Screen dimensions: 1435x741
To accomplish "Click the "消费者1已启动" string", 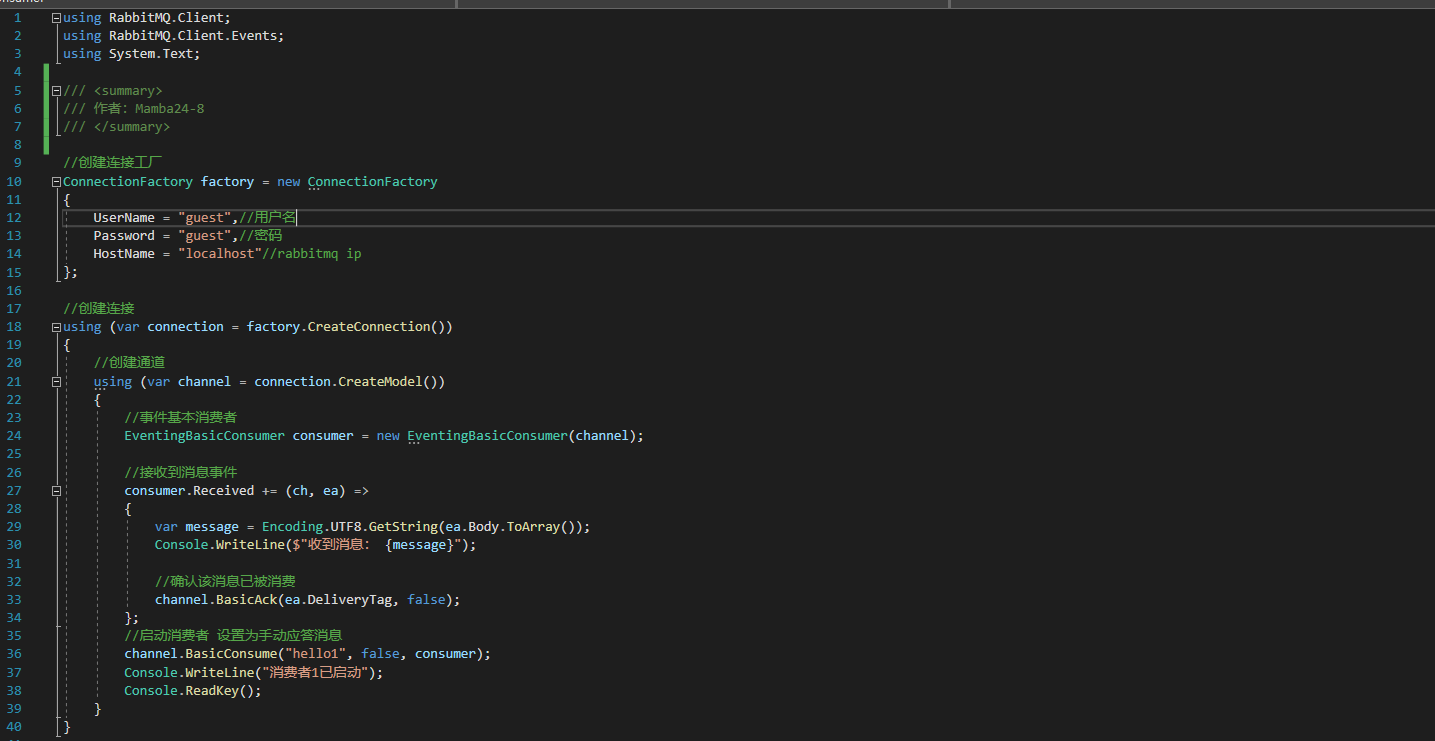I will 316,672.
